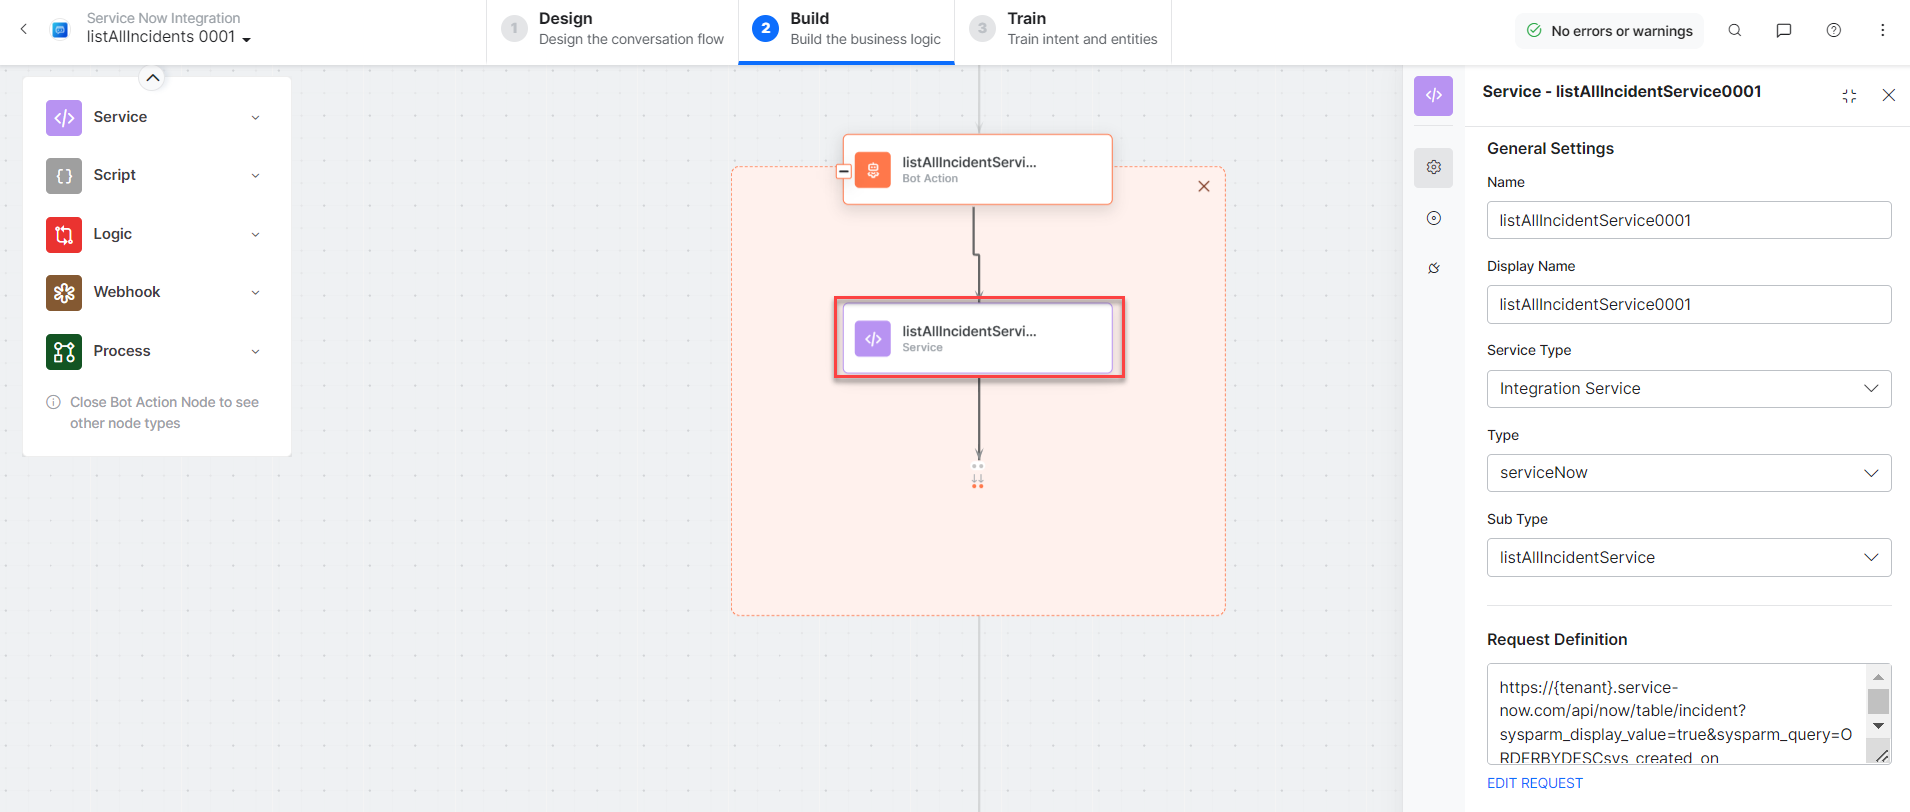Open the serviceNow Type dropdown
The width and height of the screenshot is (1910, 812).
tap(1688, 473)
